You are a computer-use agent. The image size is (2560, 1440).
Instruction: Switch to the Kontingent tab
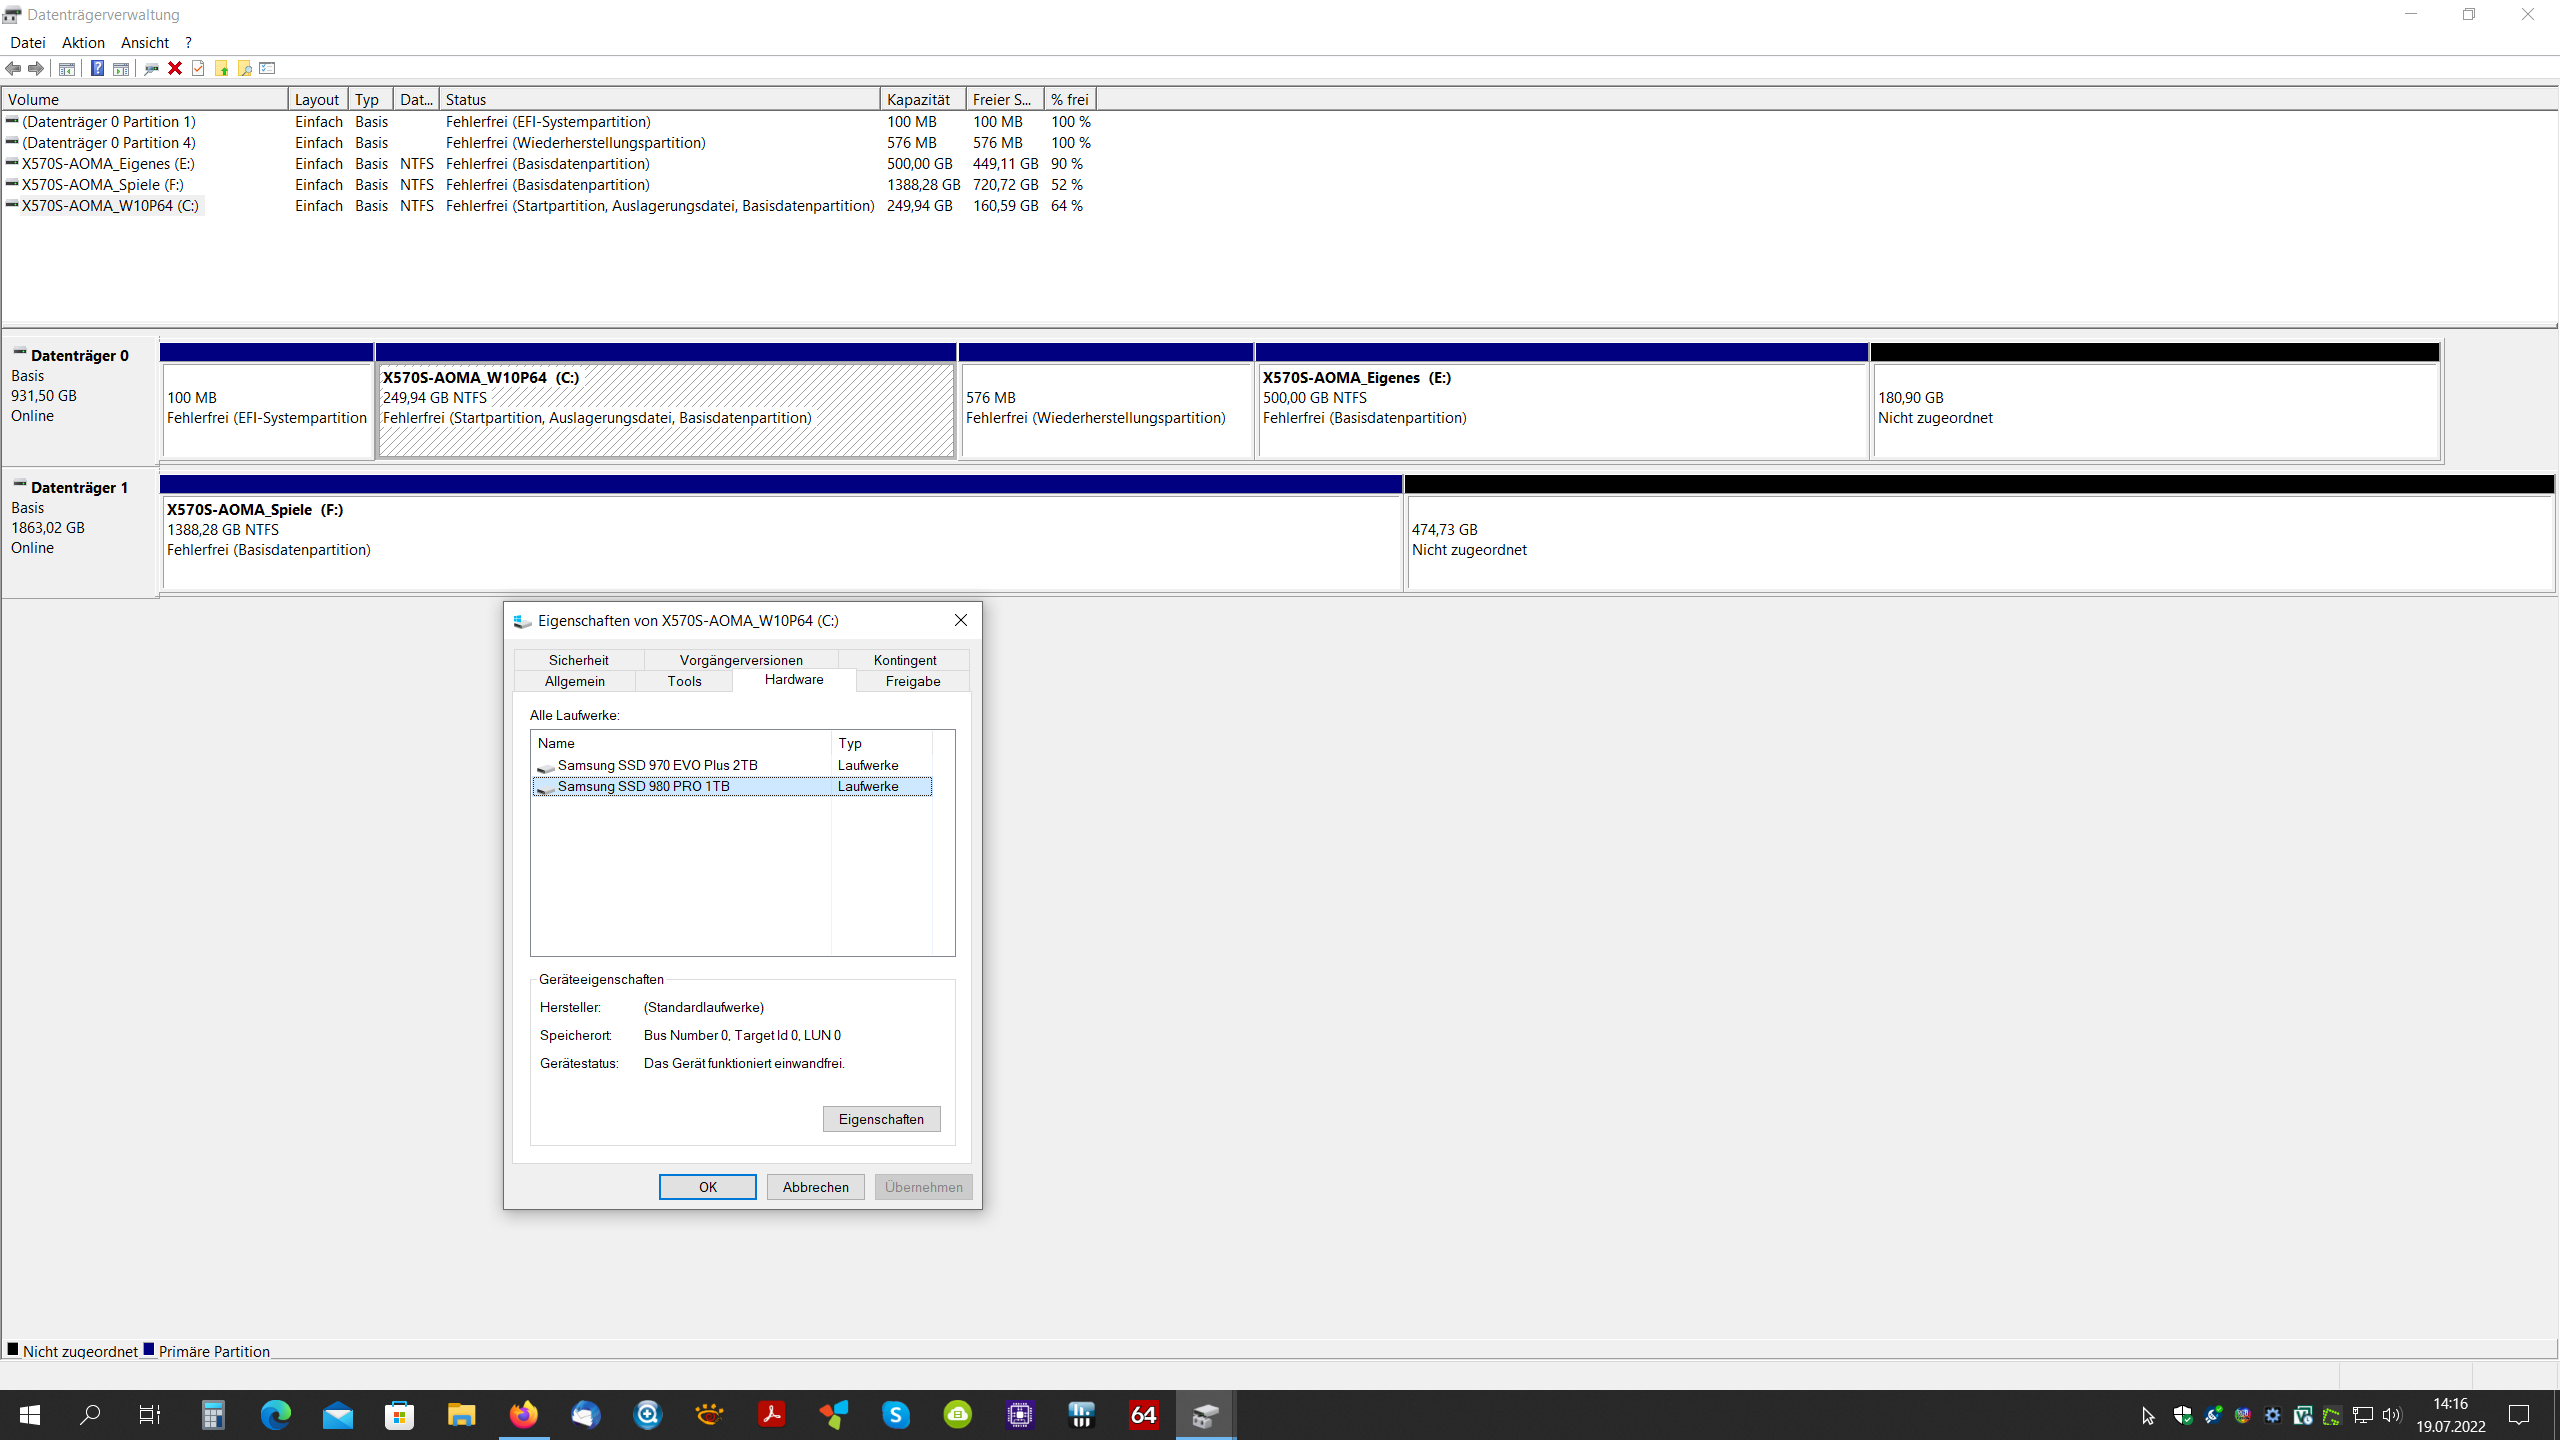[904, 660]
